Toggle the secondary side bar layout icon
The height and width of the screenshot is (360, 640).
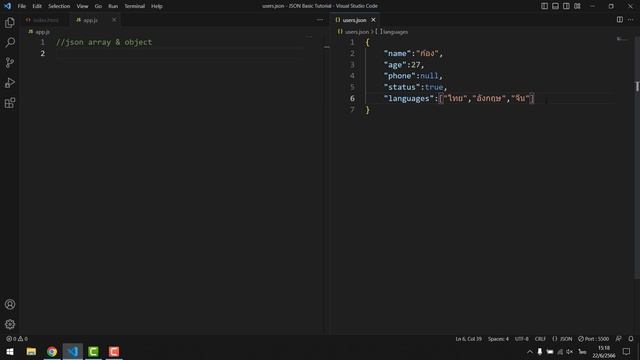566,6
